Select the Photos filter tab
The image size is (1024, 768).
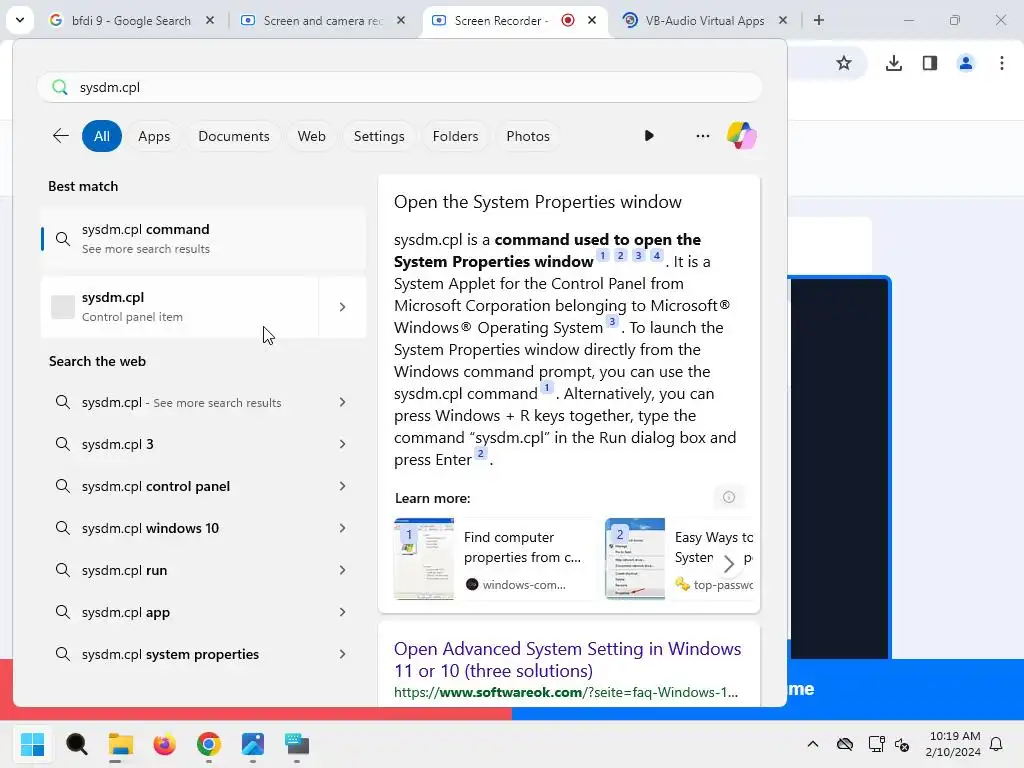(528, 136)
